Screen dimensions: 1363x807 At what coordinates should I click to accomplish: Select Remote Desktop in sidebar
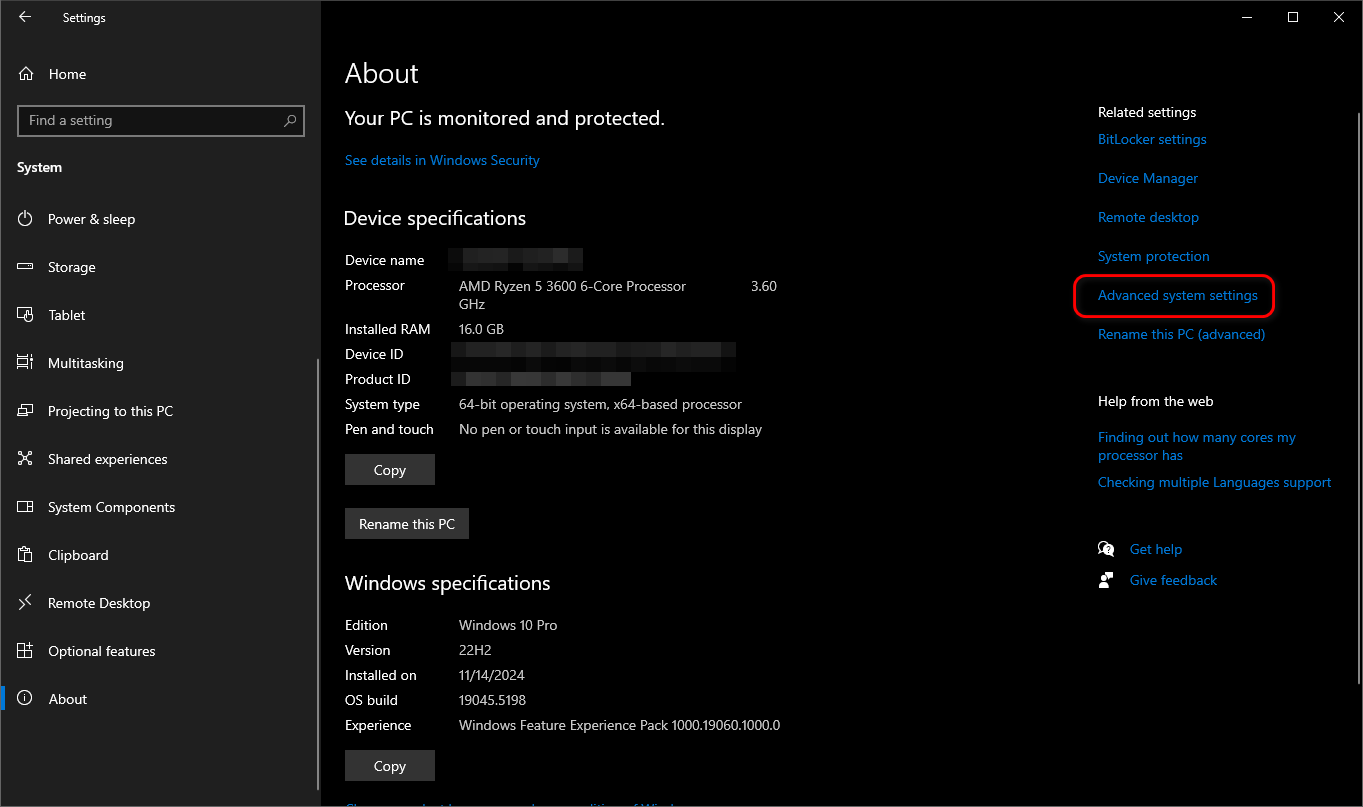[99, 603]
